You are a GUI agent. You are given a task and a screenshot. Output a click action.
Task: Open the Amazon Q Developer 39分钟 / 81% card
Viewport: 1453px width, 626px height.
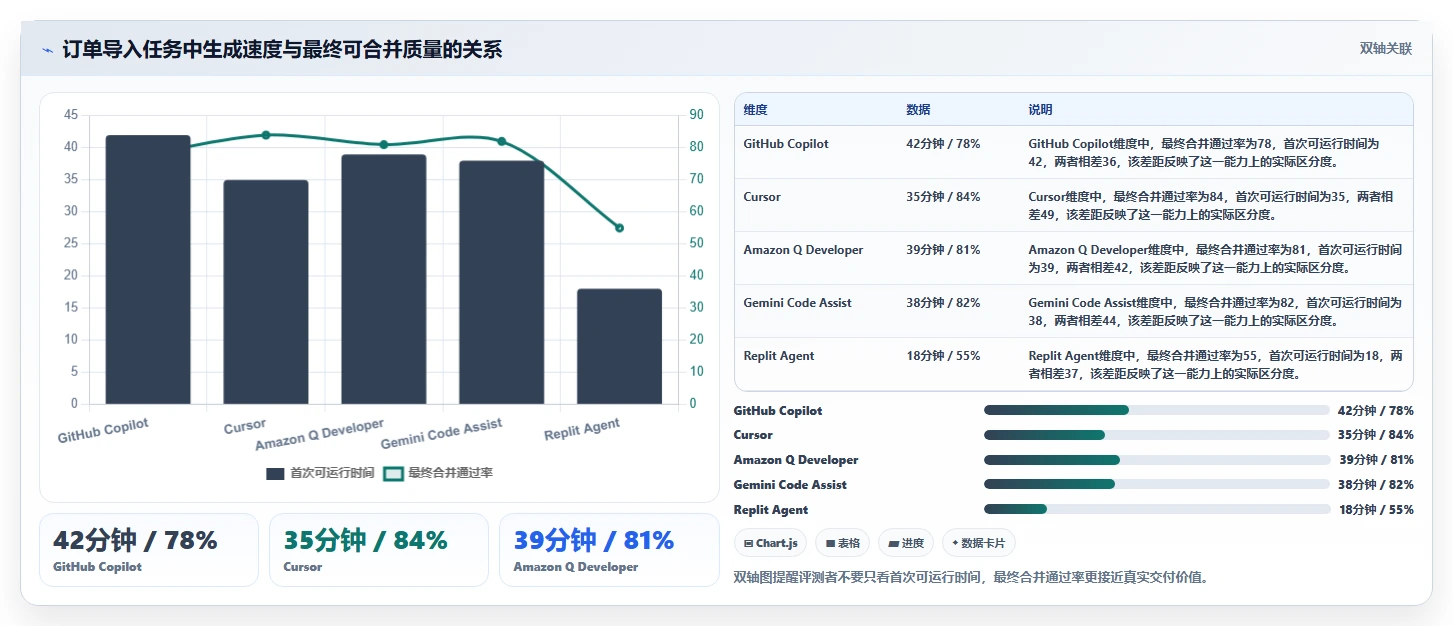pos(609,550)
